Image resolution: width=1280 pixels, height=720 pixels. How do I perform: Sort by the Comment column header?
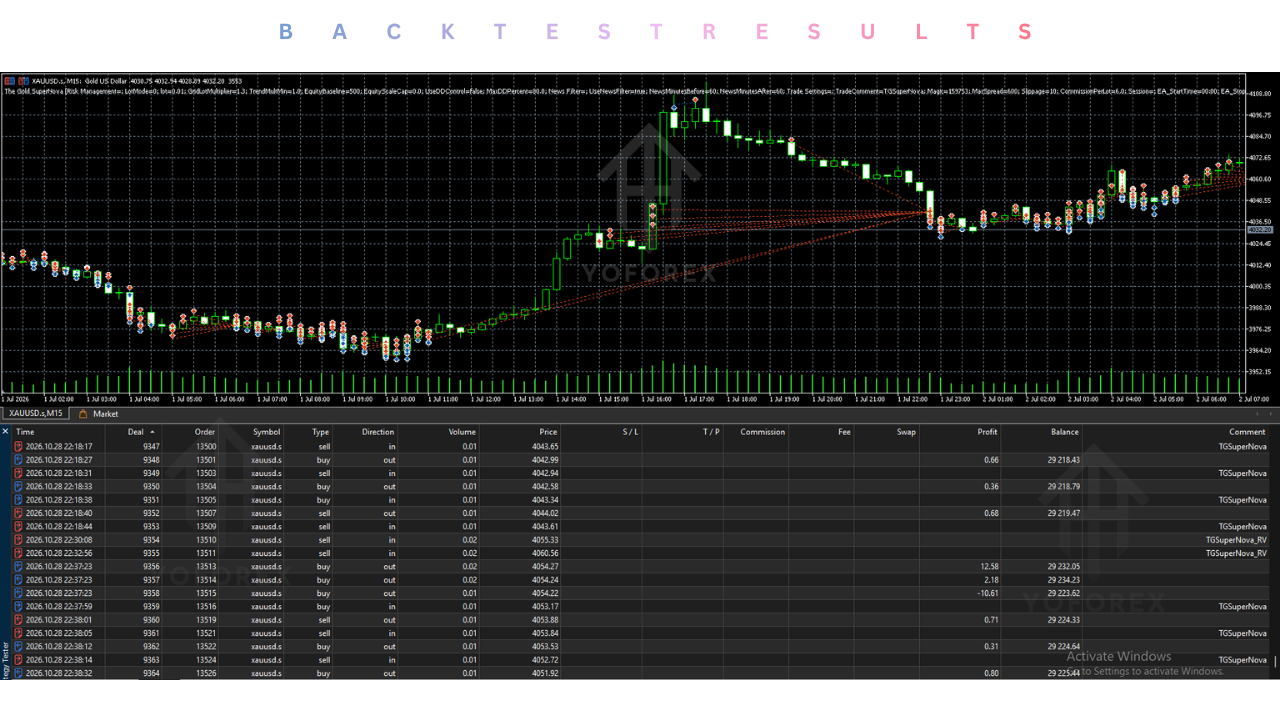1247,432
